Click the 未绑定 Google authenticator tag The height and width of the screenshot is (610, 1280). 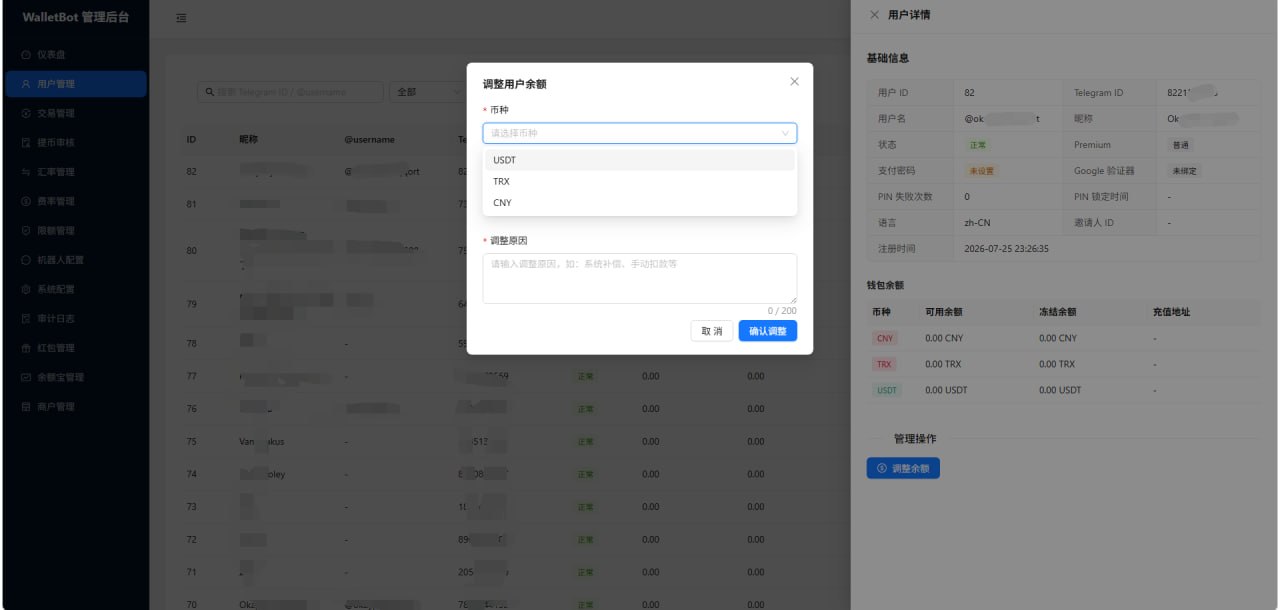(x=1185, y=171)
